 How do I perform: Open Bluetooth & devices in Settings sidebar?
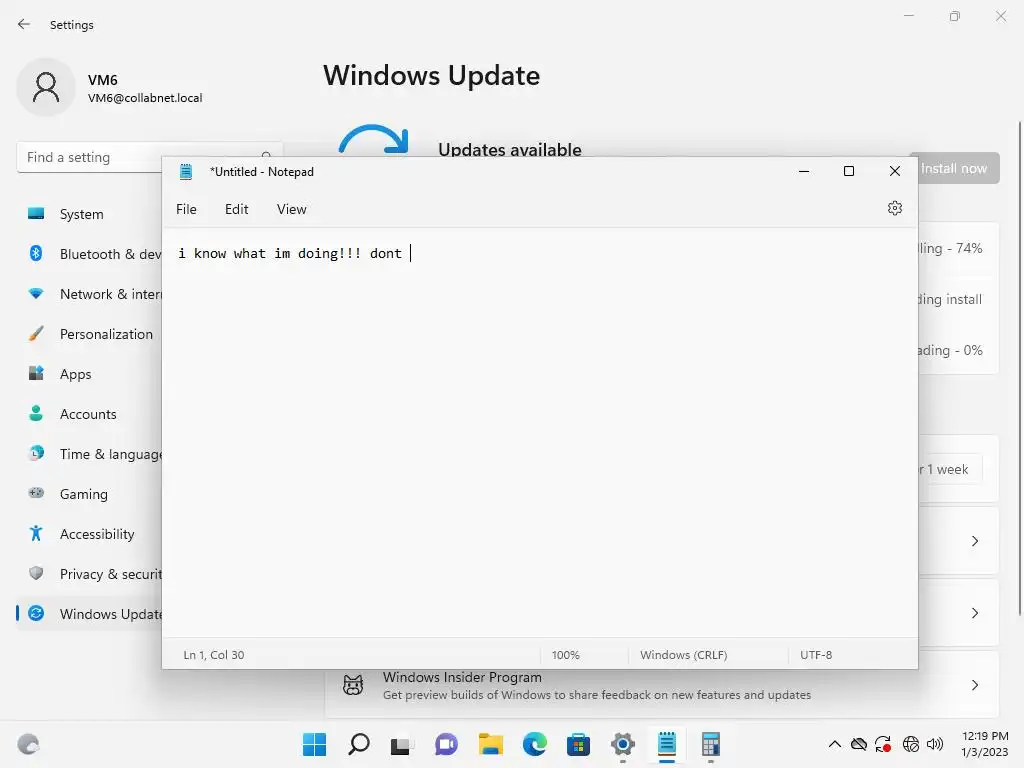tap(90, 254)
